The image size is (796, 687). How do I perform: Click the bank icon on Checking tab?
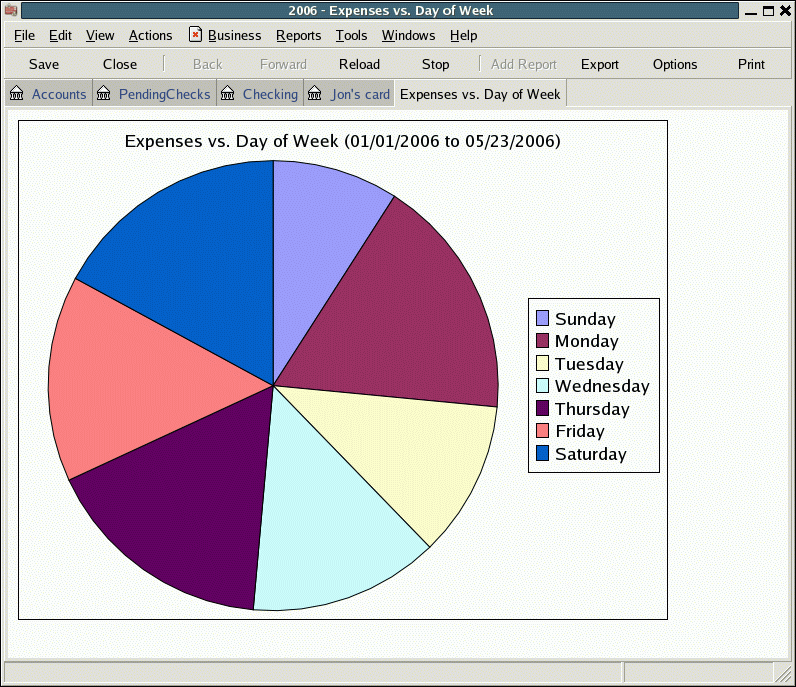coord(227,94)
